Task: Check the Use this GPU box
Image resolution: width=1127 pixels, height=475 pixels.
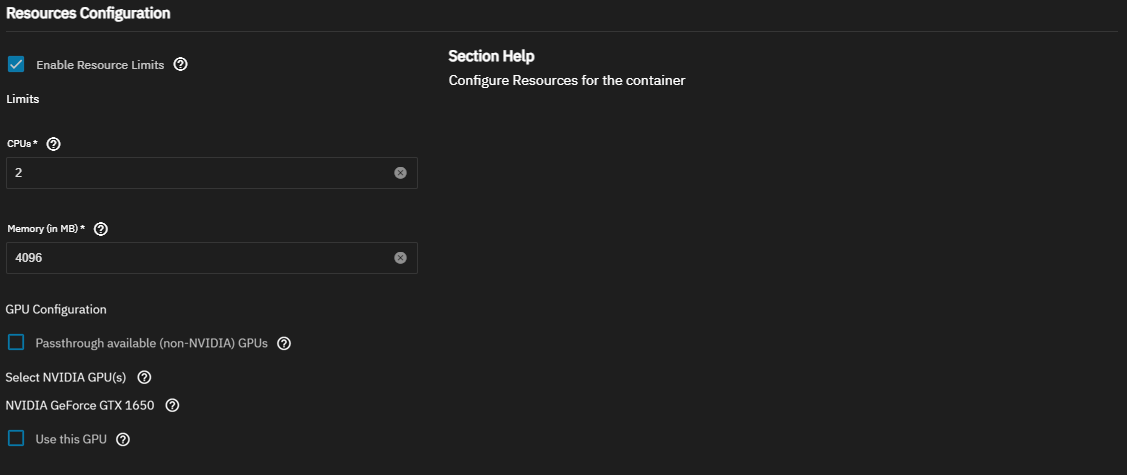Action: pyautogui.click(x=16, y=439)
